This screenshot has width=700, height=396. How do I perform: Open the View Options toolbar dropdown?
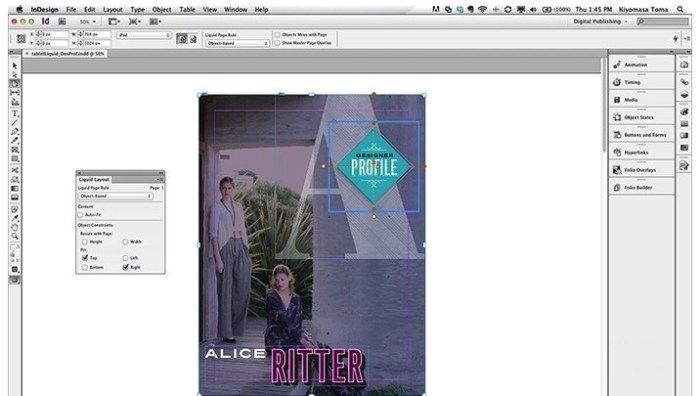coord(115,21)
